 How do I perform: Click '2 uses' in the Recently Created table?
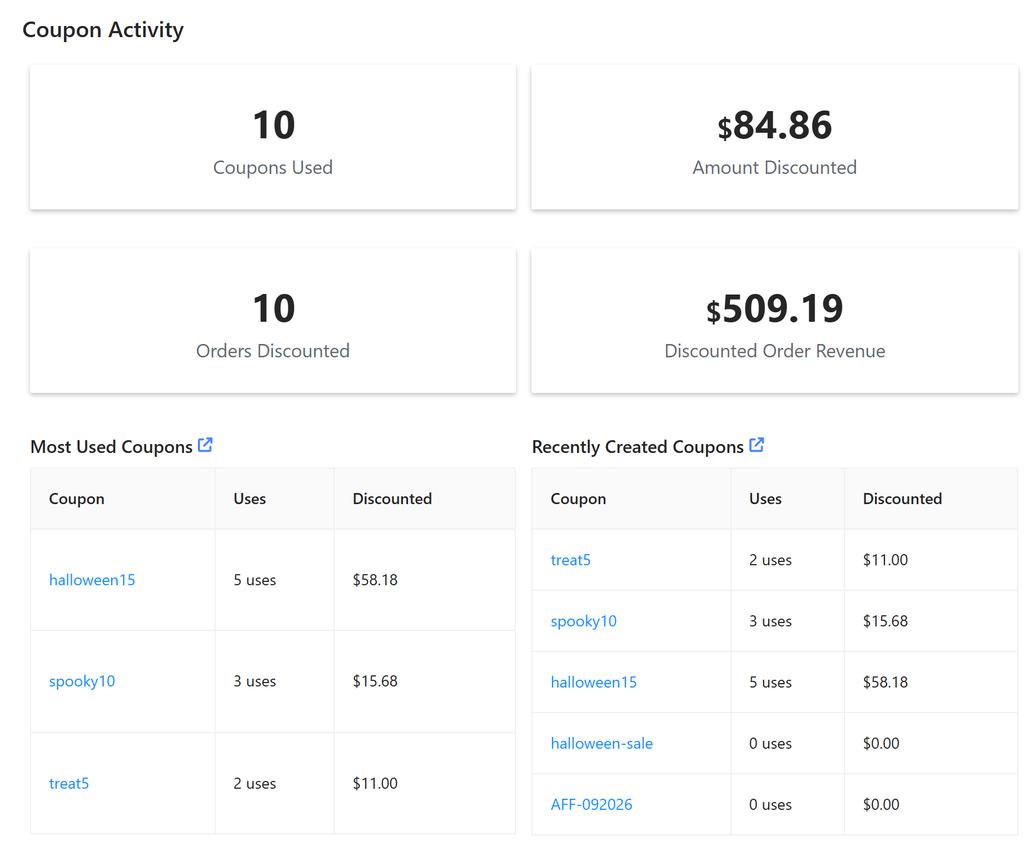point(771,560)
